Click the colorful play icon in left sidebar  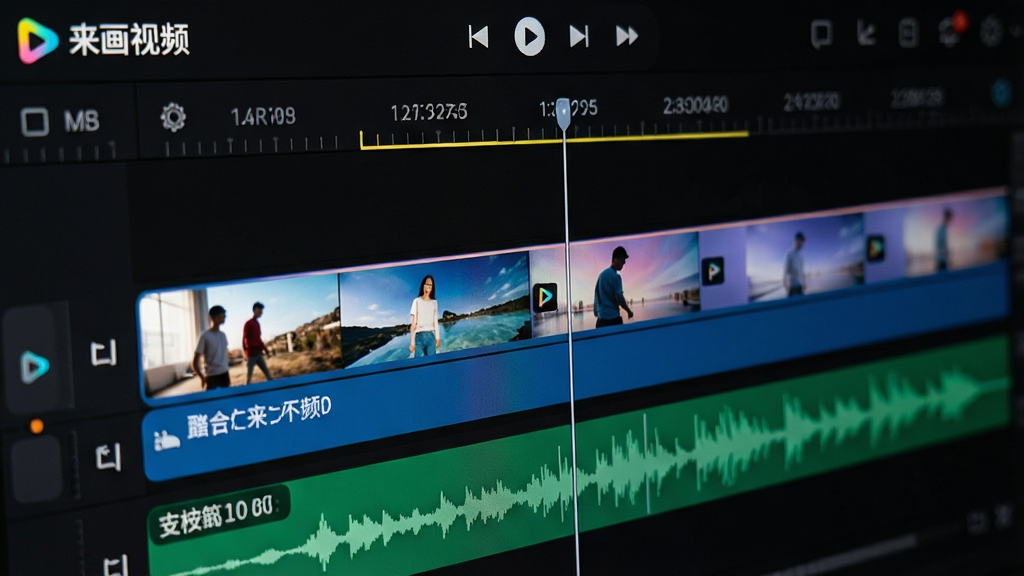click(x=34, y=366)
